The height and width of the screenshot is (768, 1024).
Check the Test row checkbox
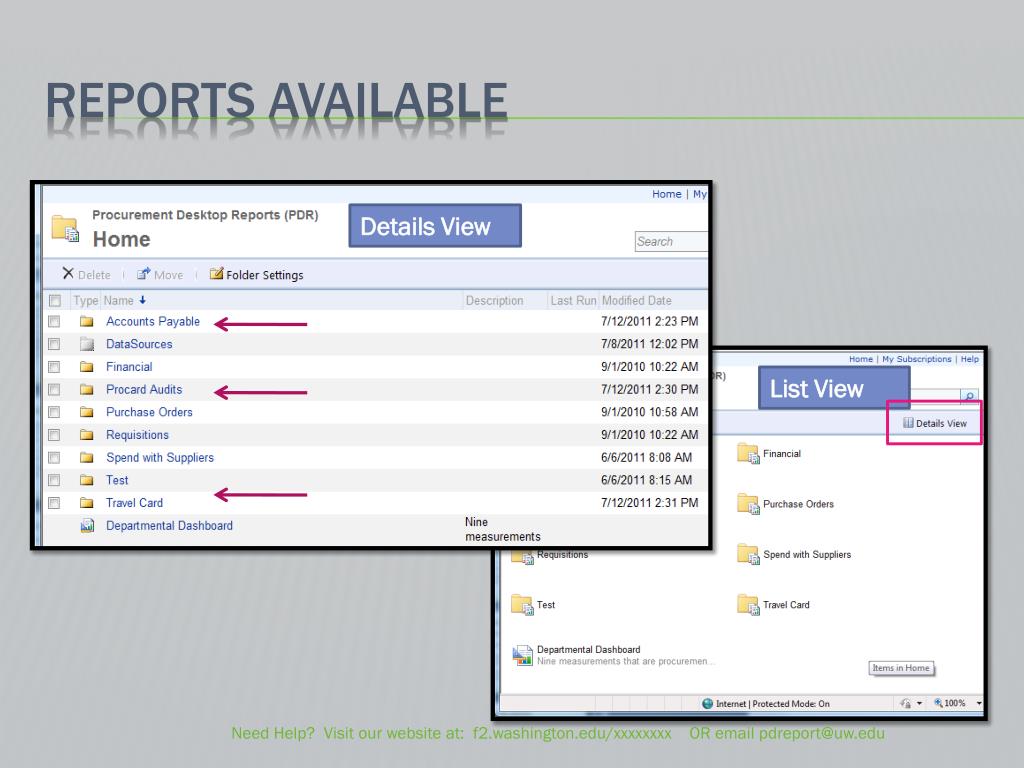pyautogui.click(x=54, y=480)
